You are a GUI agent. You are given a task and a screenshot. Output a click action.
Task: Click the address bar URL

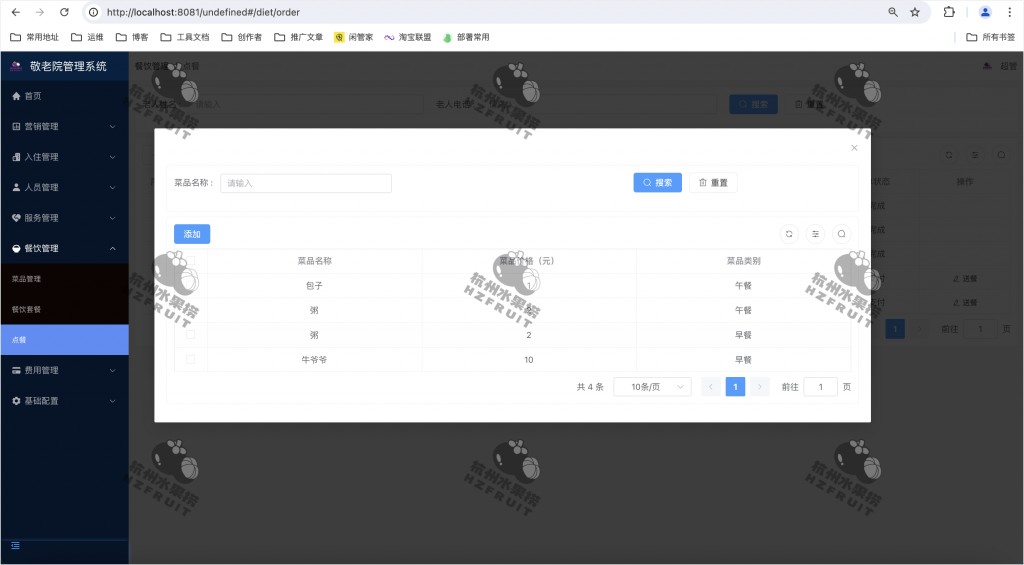[x=203, y=12]
